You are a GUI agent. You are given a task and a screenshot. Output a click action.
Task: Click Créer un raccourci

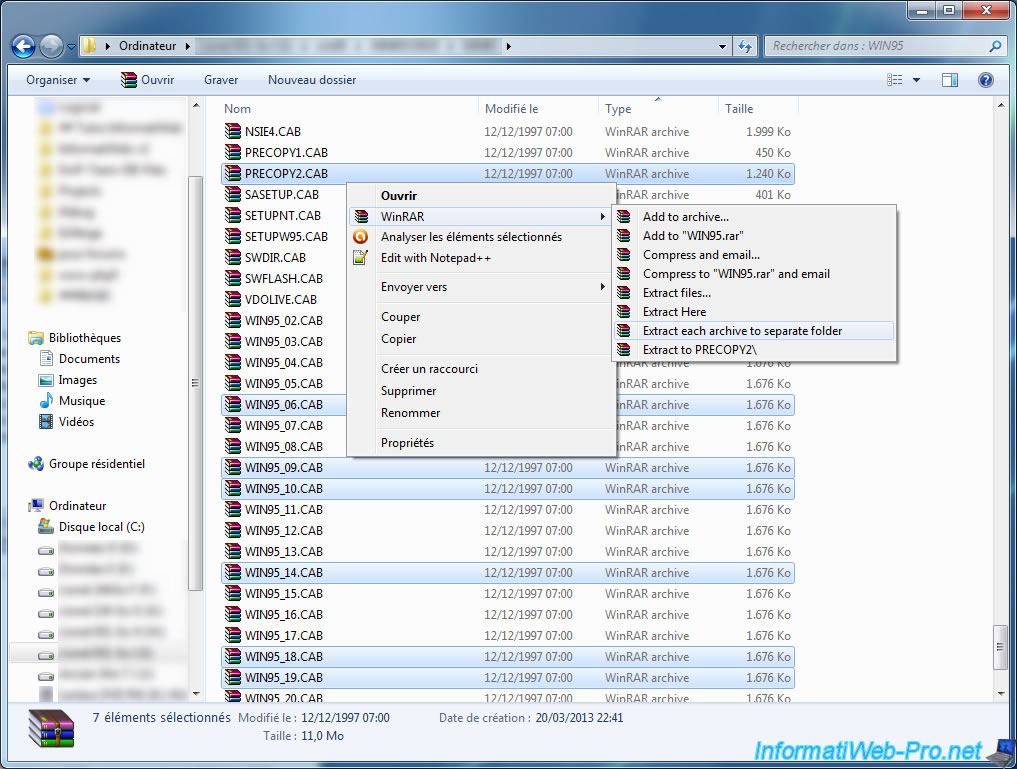(x=429, y=369)
